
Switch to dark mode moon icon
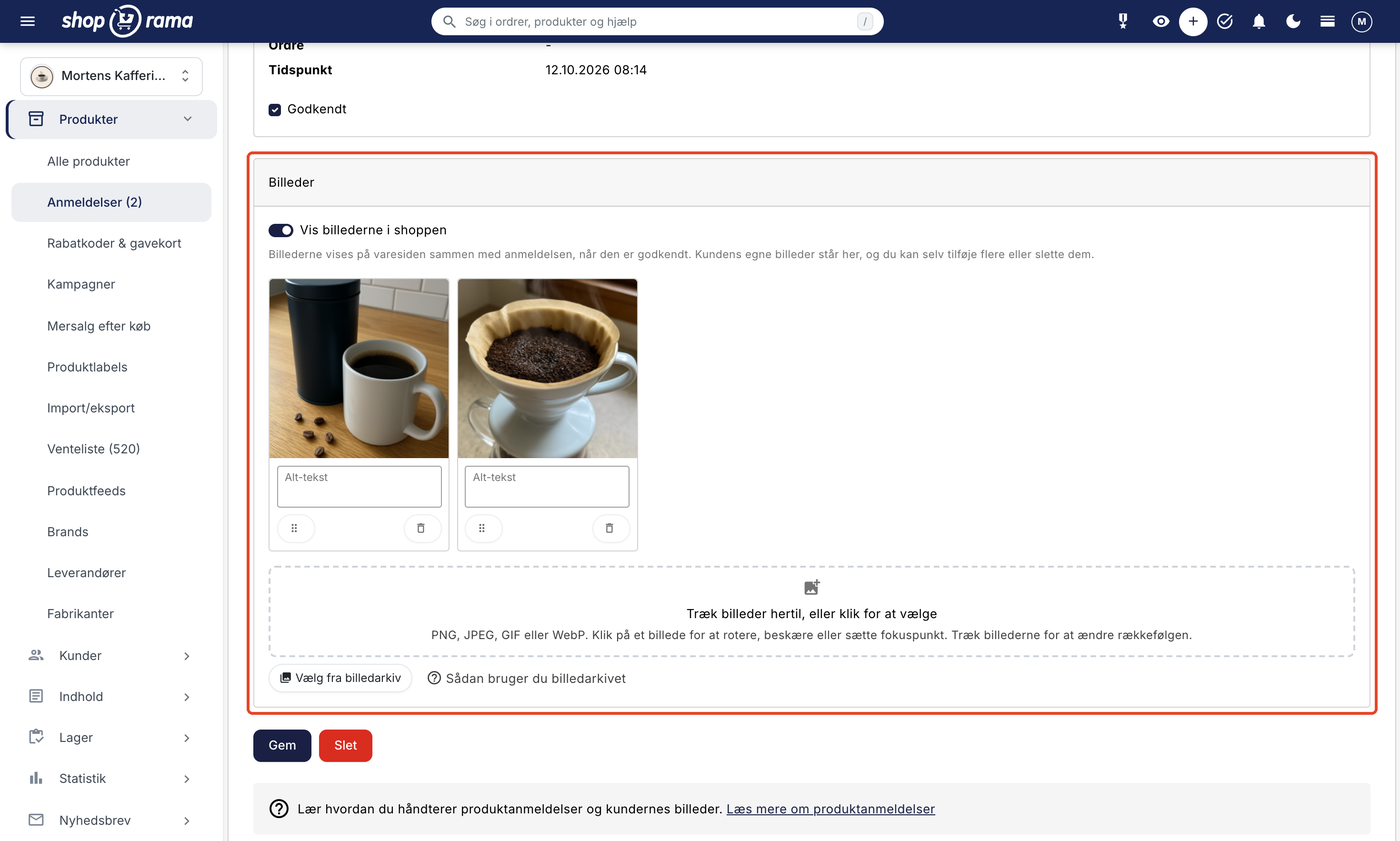(1293, 21)
